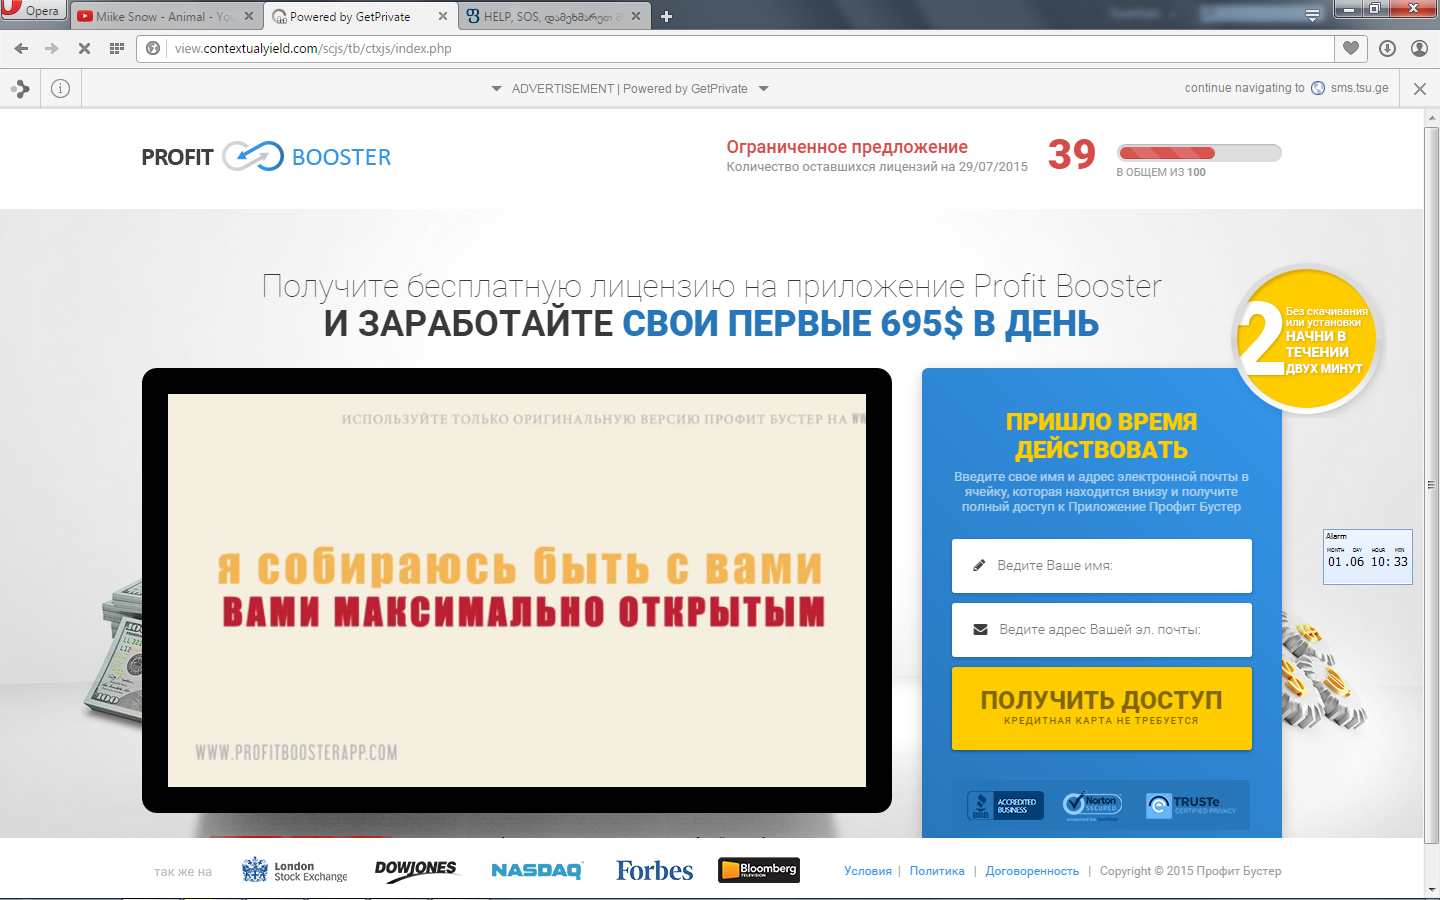Go back to the previous page
The width and height of the screenshot is (1440, 900).
(21, 48)
